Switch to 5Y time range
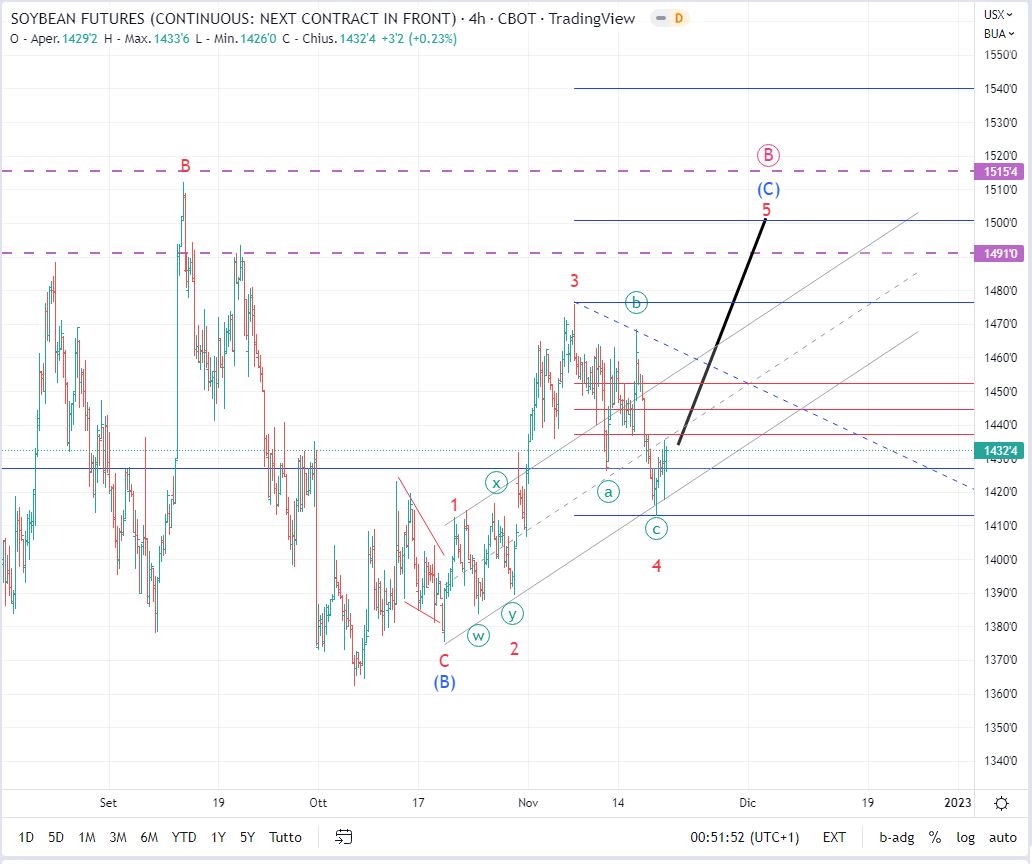This screenshot has height=864, width=1032. click(x=247, y=837)
